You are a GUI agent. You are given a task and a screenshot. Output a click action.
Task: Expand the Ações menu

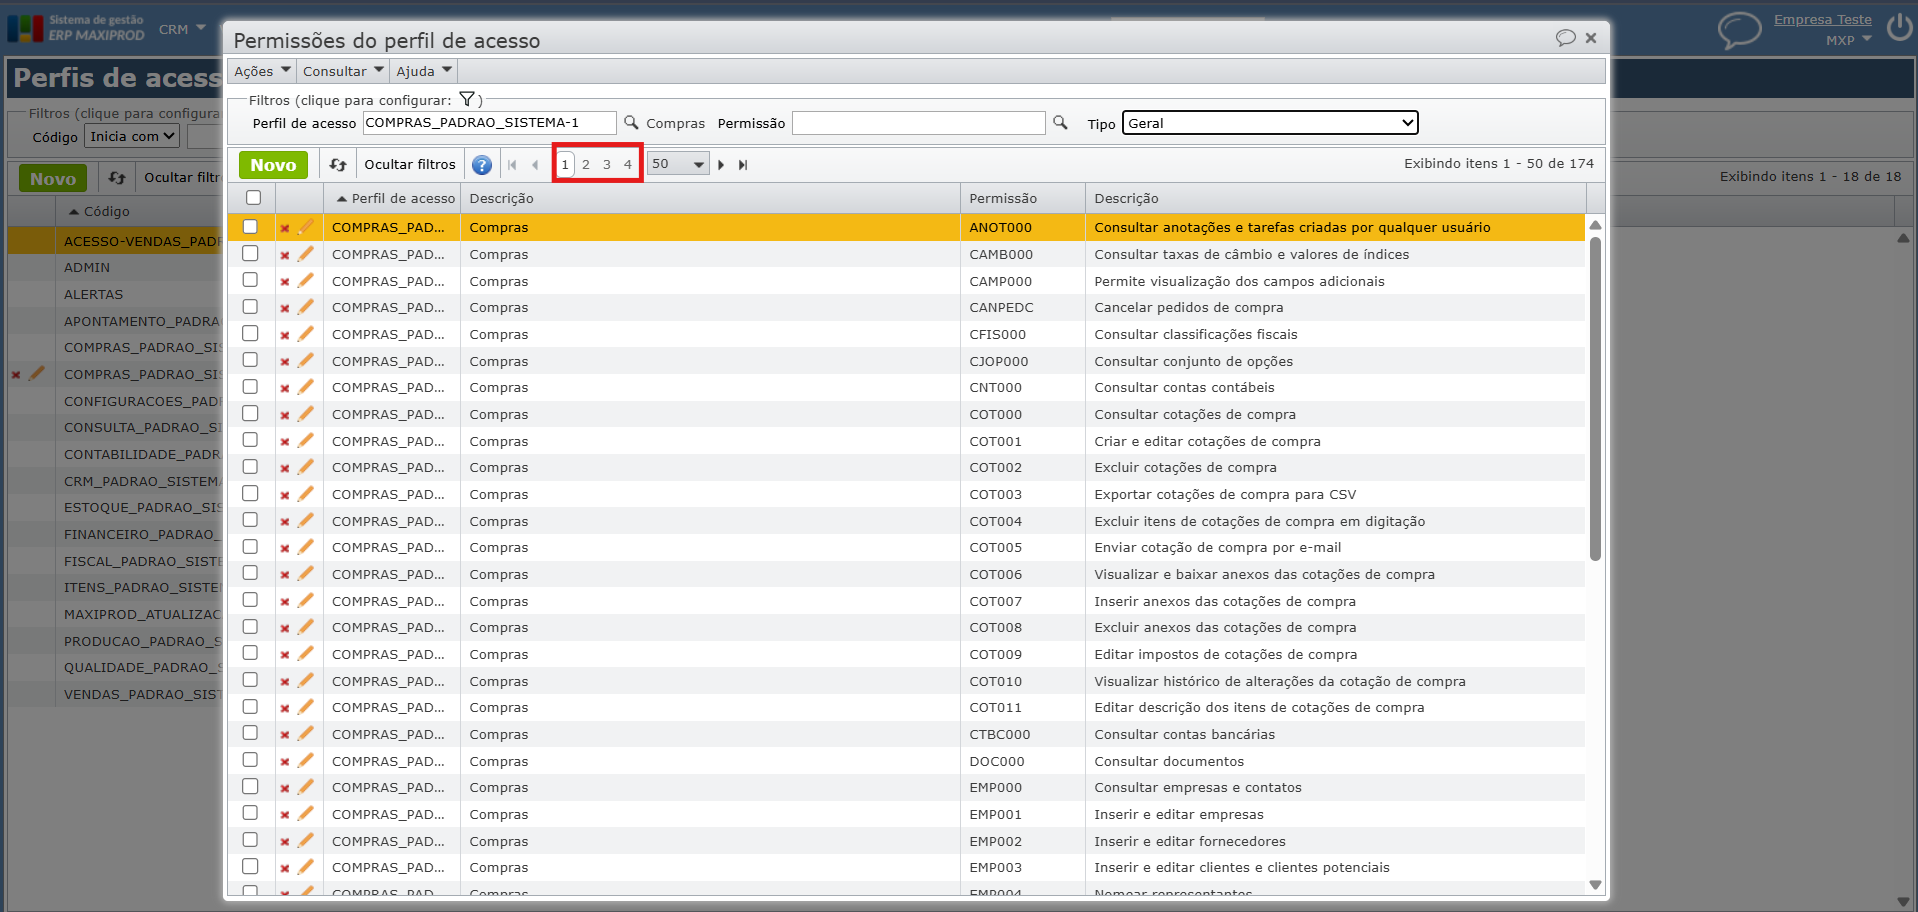point(262,71)
